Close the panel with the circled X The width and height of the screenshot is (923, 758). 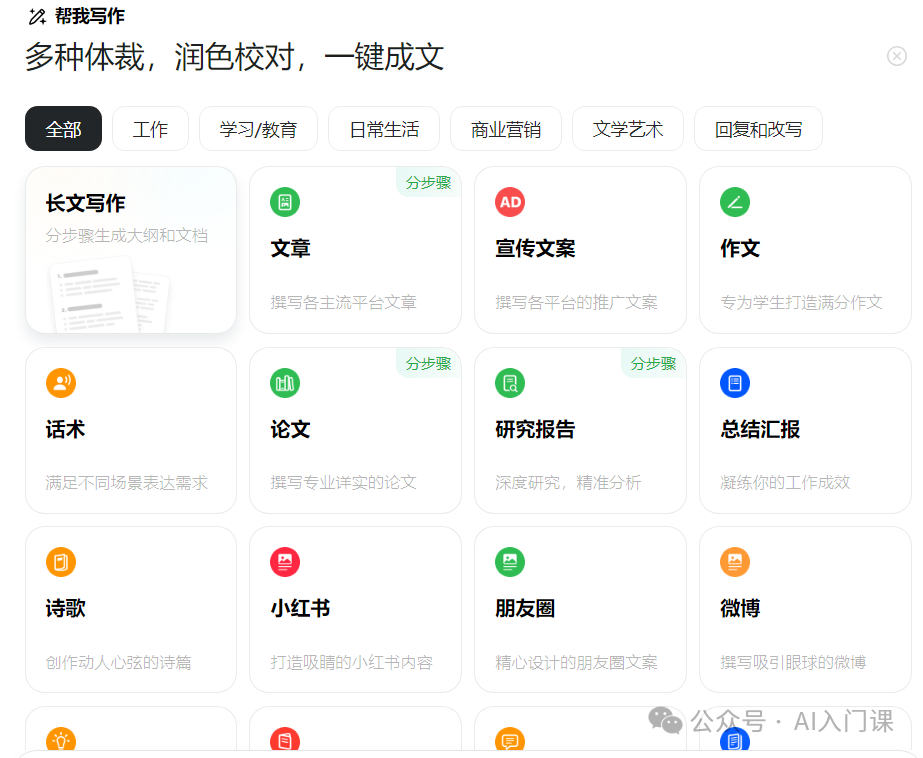coord(897,56)
